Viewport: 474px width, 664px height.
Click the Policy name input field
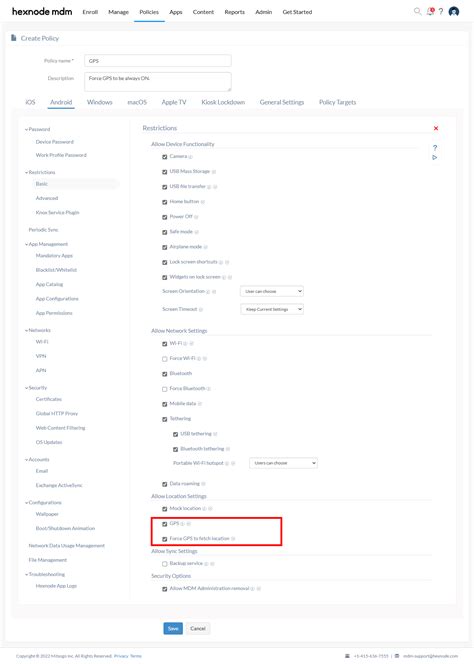tap(158, 61)
